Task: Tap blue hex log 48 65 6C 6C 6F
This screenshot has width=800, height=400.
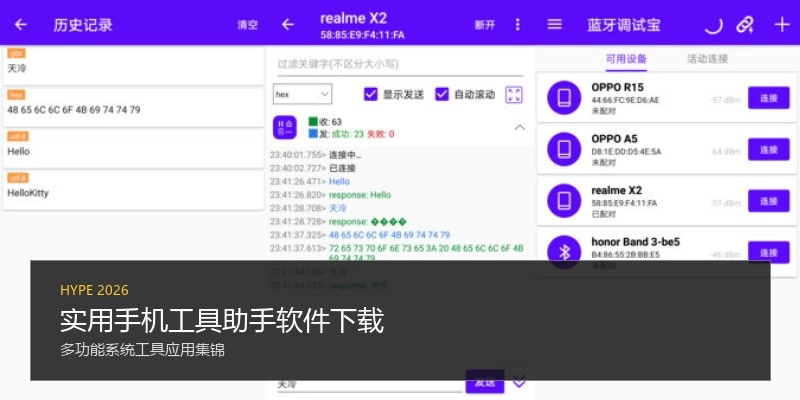Action: pyautogui.click(x=389, y=235)
